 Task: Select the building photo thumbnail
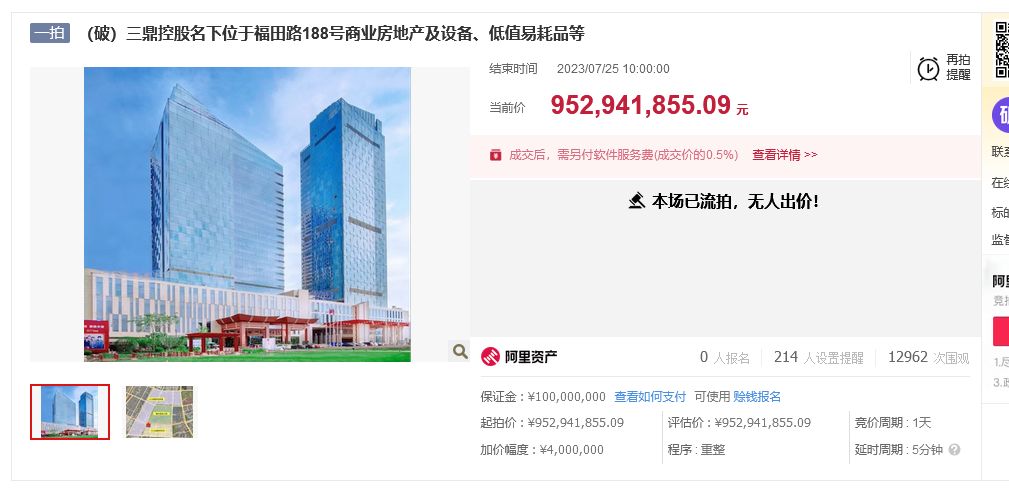pos(69,412)
